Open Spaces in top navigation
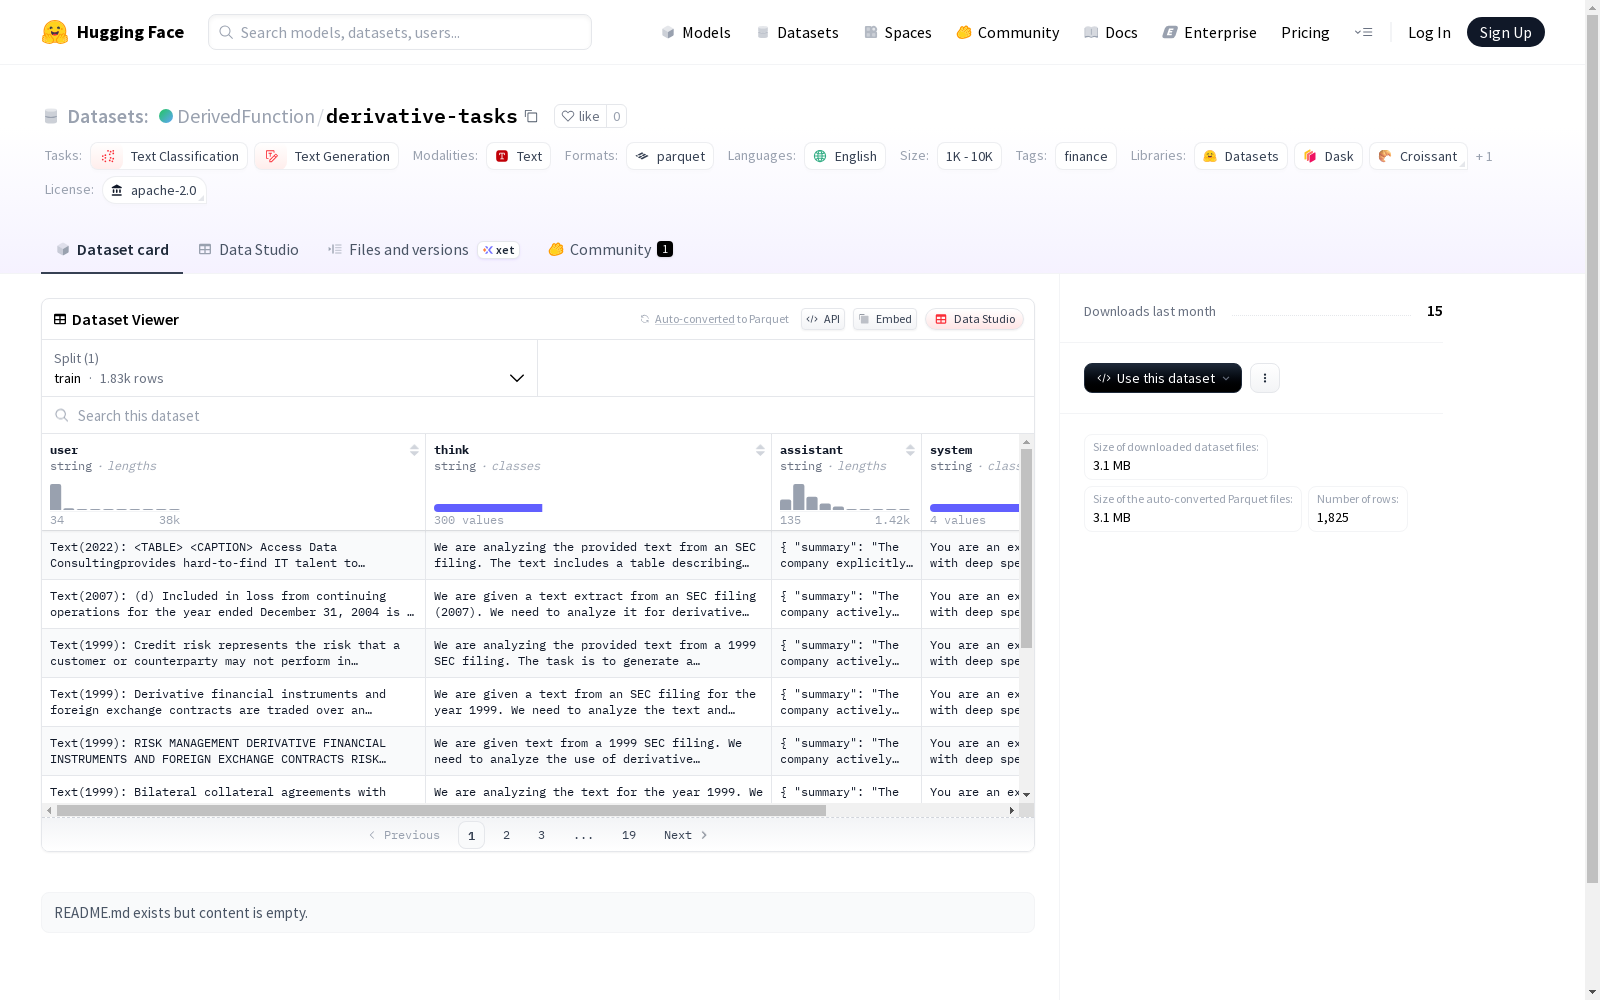The width and height of the screenshot is (1600, 1000). pyautogui.click(x=898, y=32)
